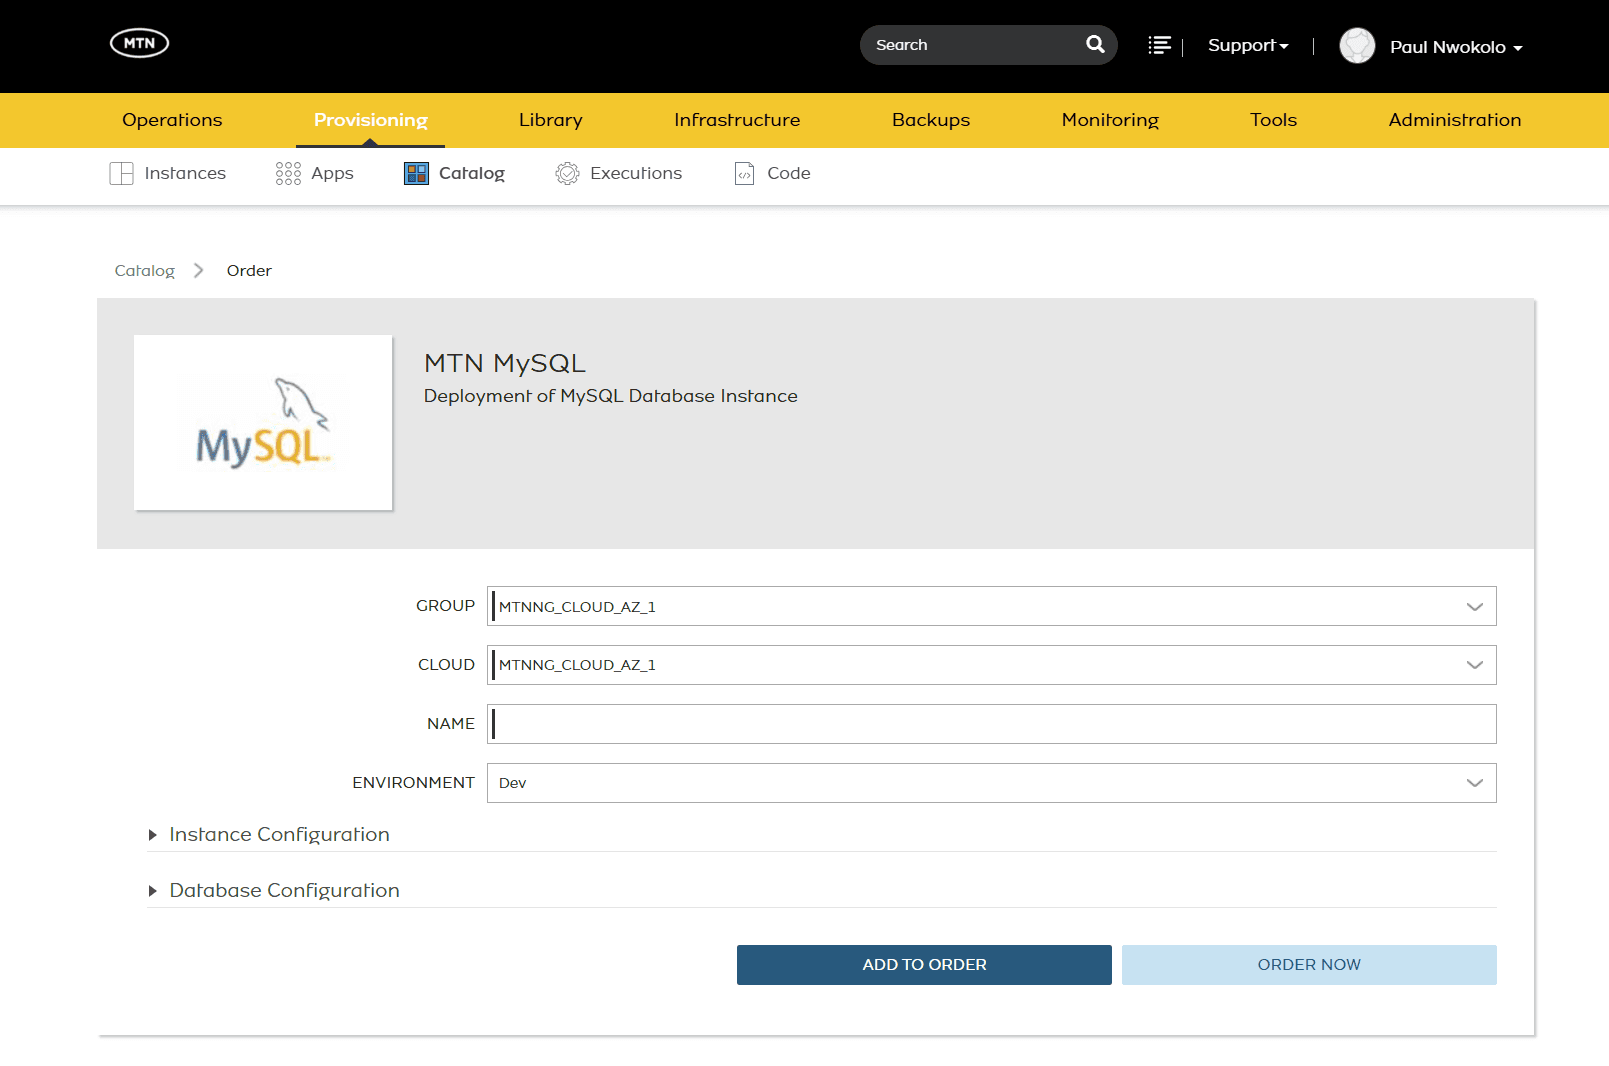This screenshot has width=1609, height=1066.
Task: Open the ENVIRONMENT dropdown
Action: 991,783
